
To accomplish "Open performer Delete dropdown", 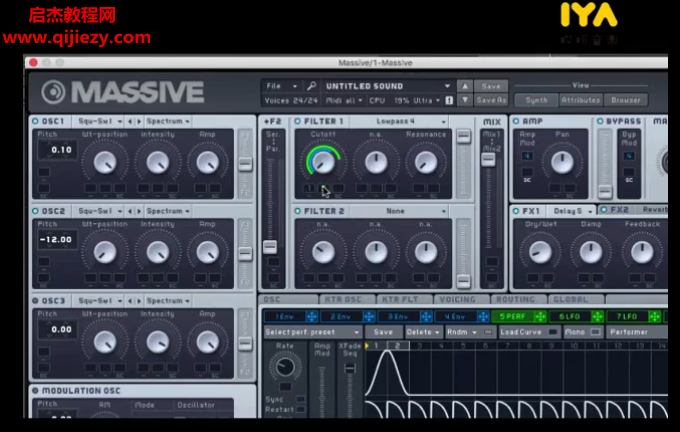I will pos(423,332).
